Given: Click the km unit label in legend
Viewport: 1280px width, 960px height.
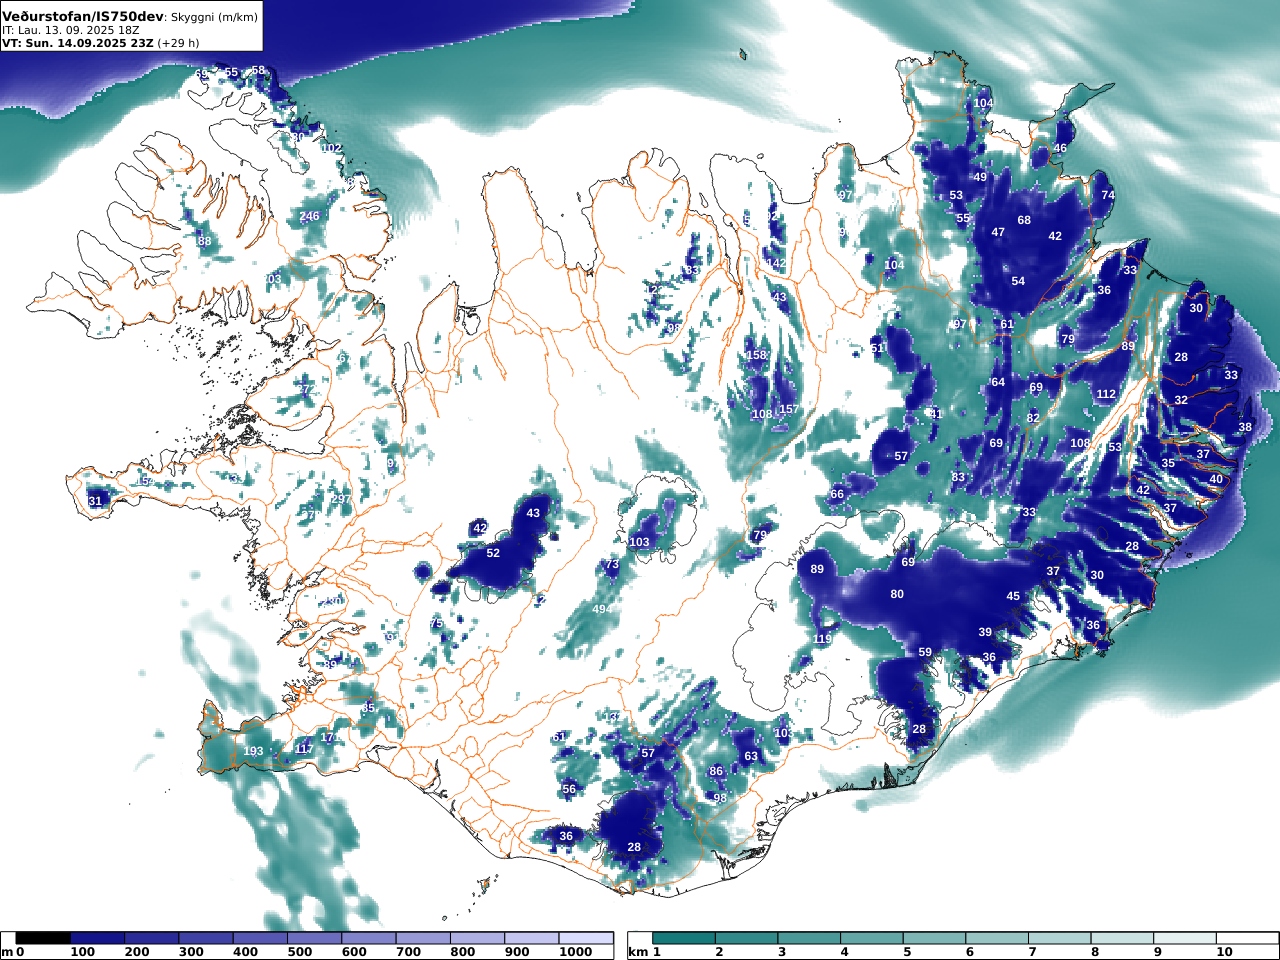Looking at the screenshot, I should coord(637,952).
